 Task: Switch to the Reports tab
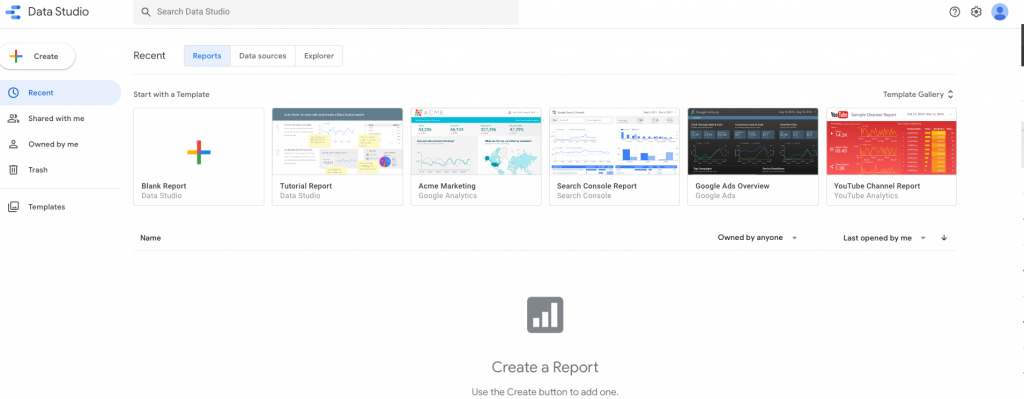point(207,56)
